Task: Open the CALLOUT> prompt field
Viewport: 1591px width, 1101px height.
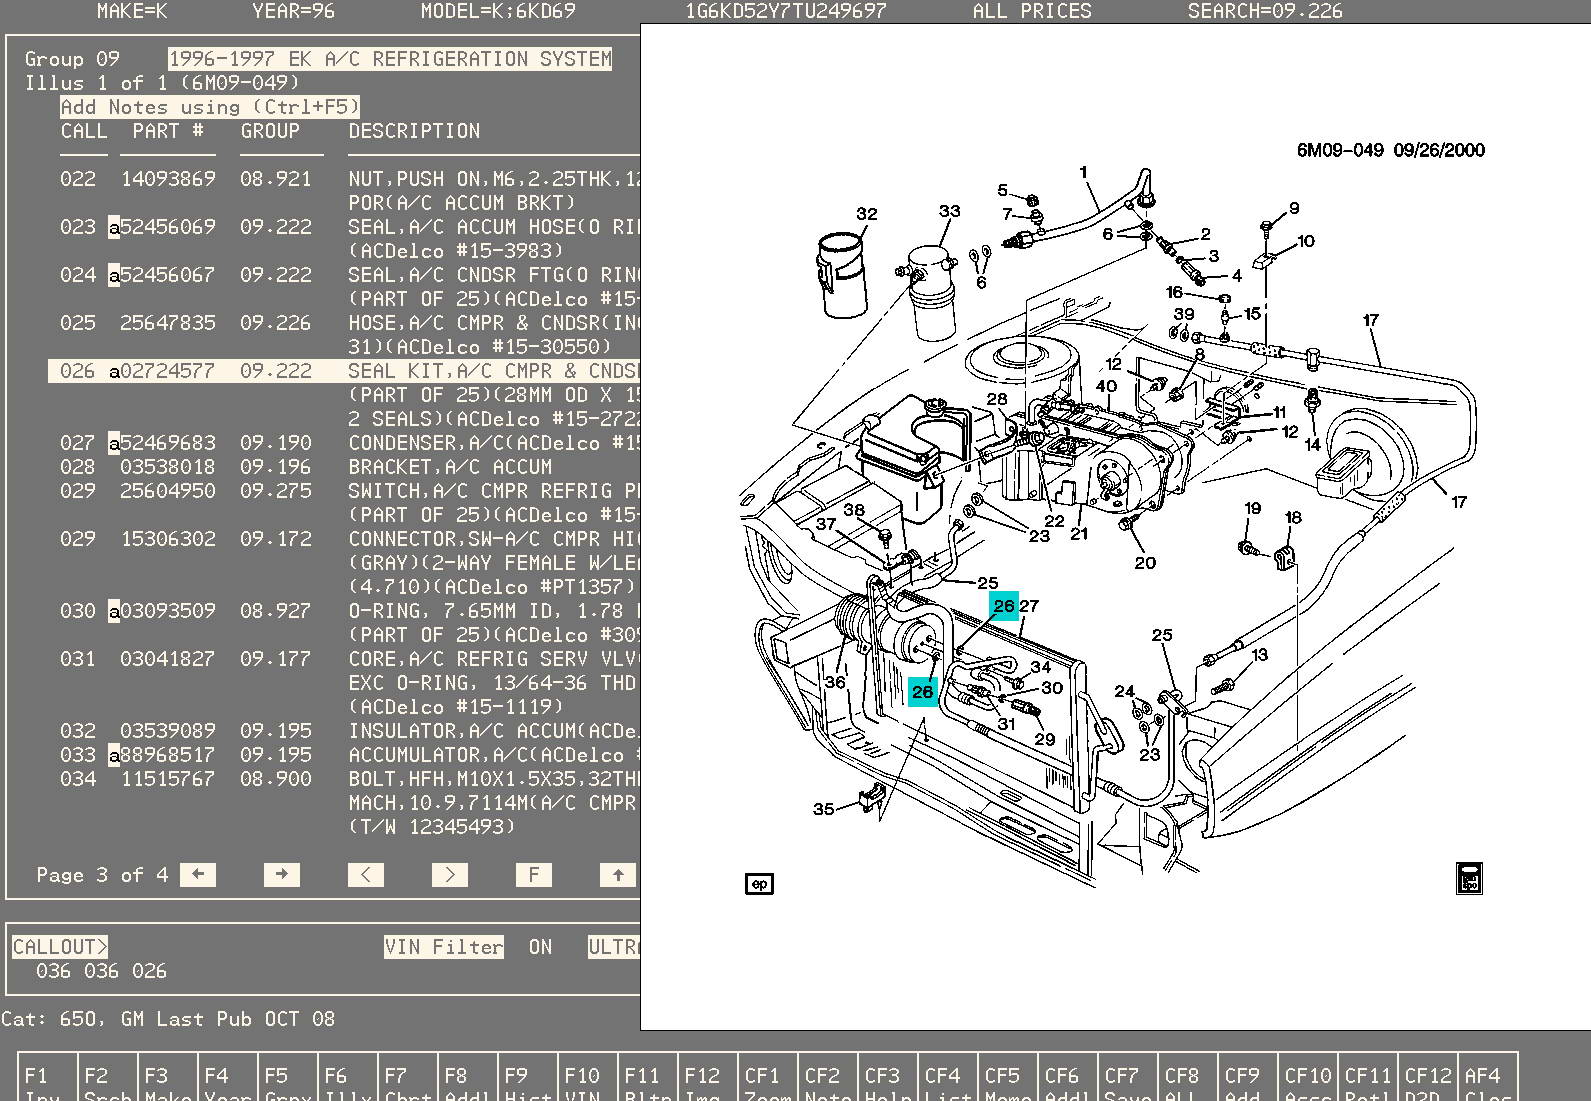Action: [60, 947]
